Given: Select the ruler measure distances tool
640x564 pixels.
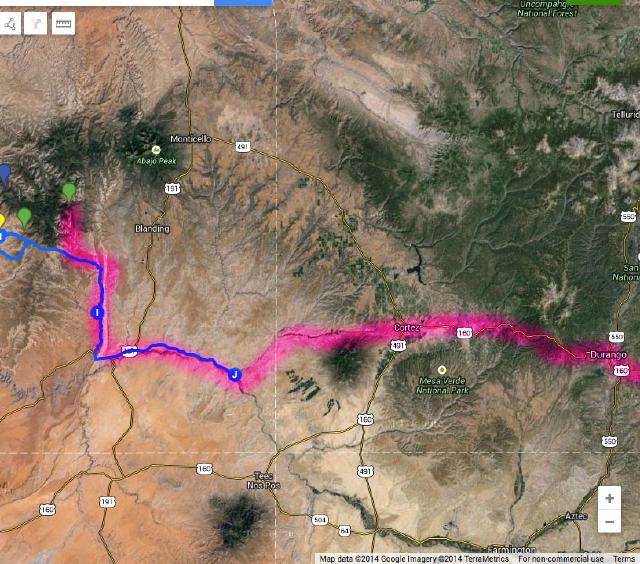Looking at the screenshot, I should pos(63,24).
